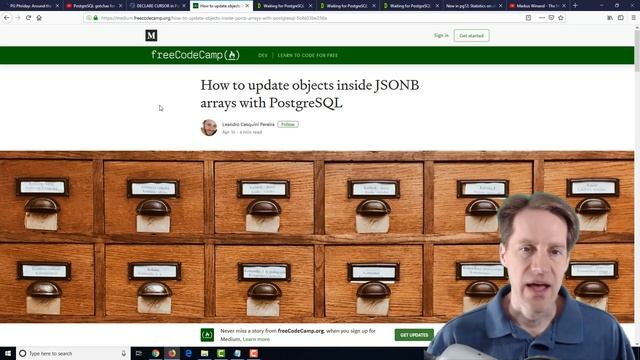
Task: Click the GET UPDATES button
Action: pyautogui.click(x=414, y=335)
